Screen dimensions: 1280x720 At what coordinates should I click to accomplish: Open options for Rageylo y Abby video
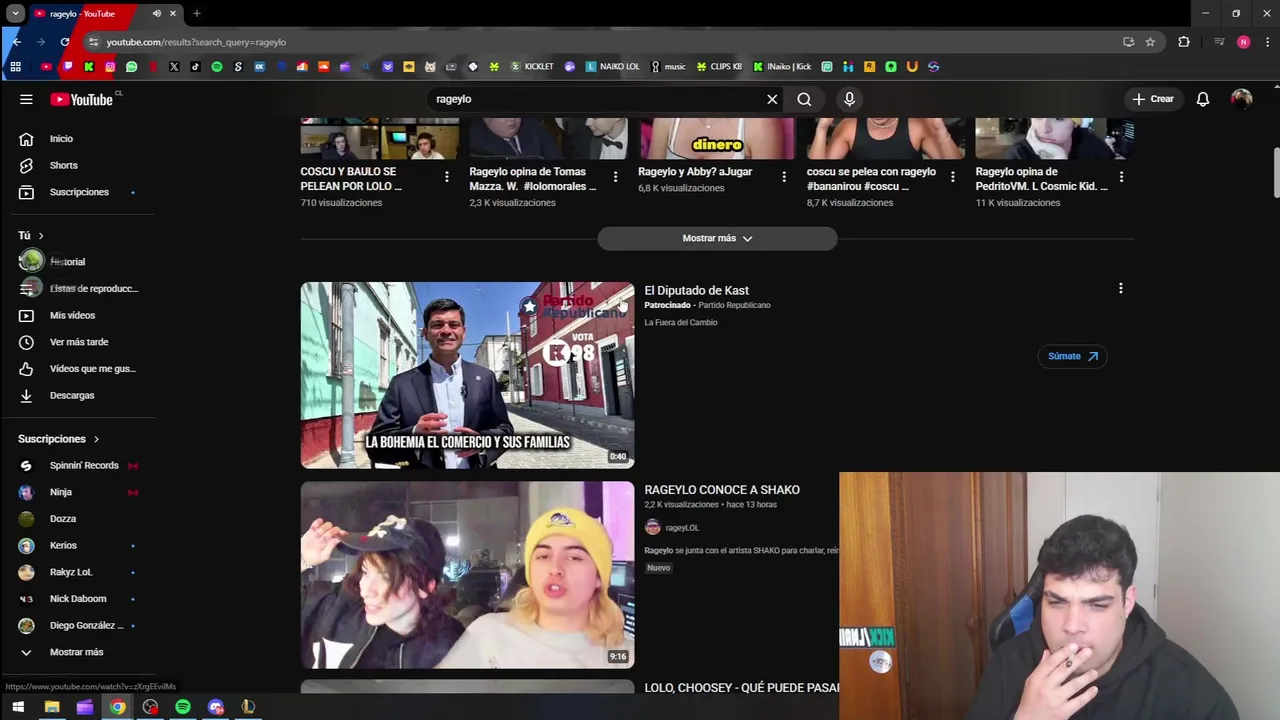tap(784, 177)
